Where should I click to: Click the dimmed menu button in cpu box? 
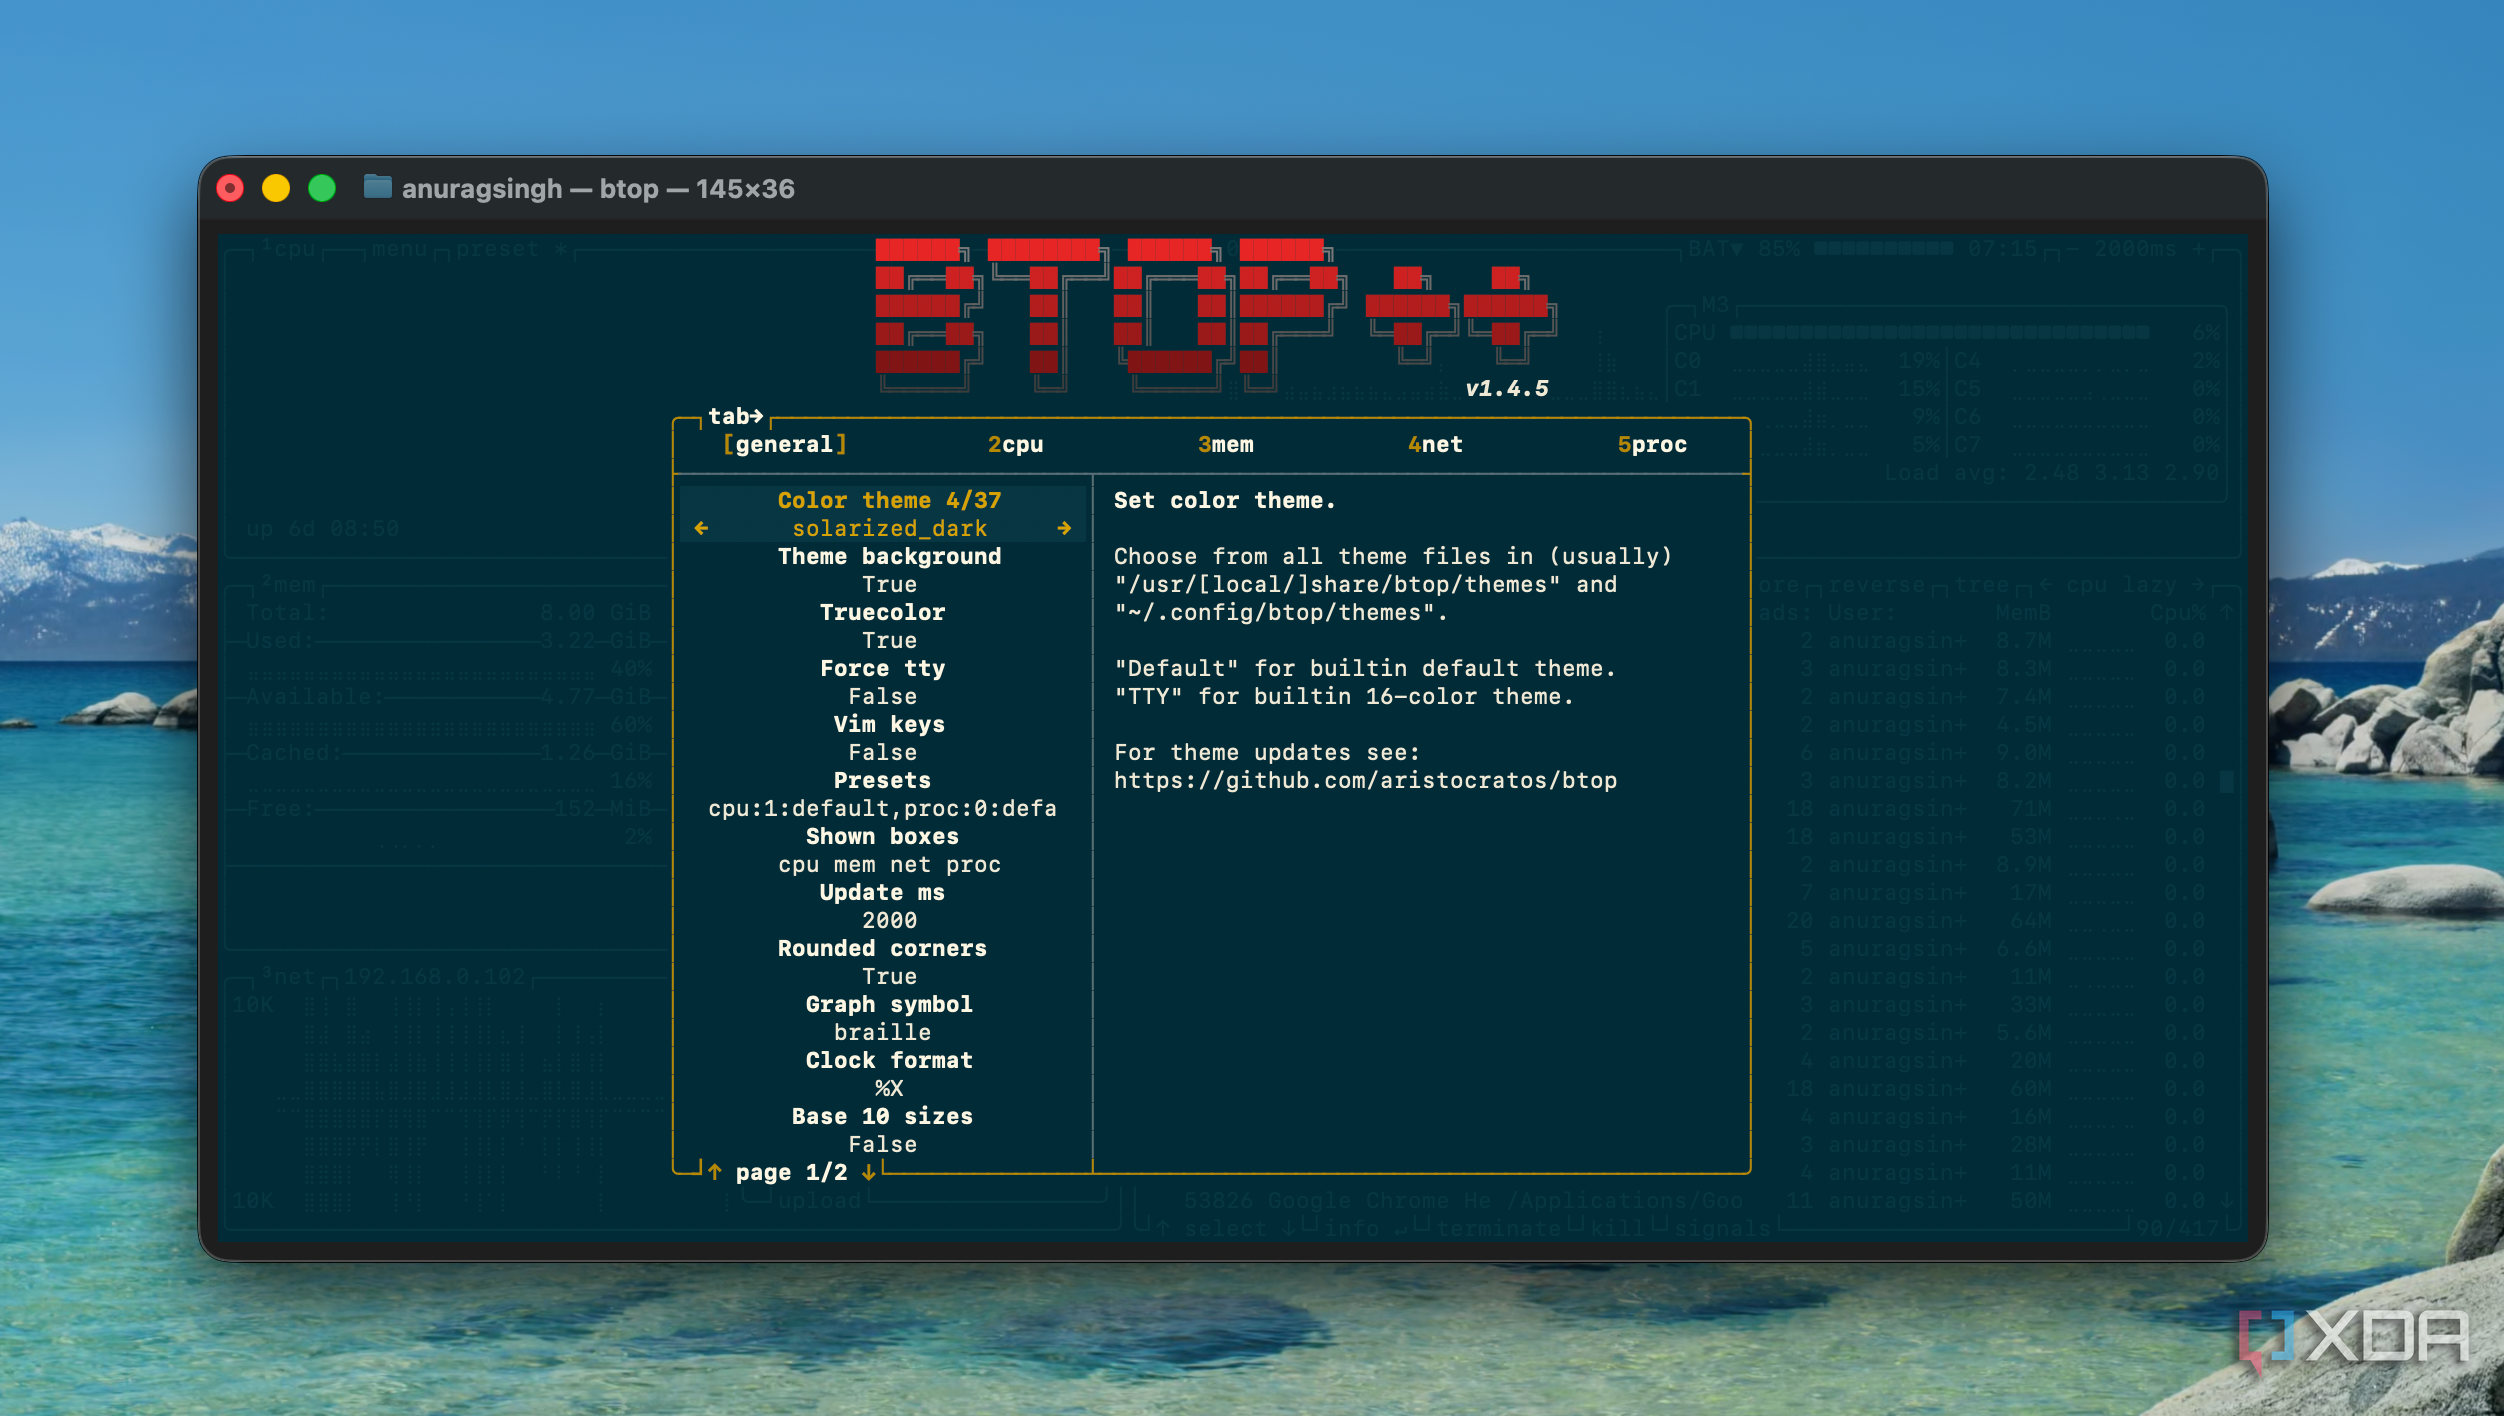399,249
